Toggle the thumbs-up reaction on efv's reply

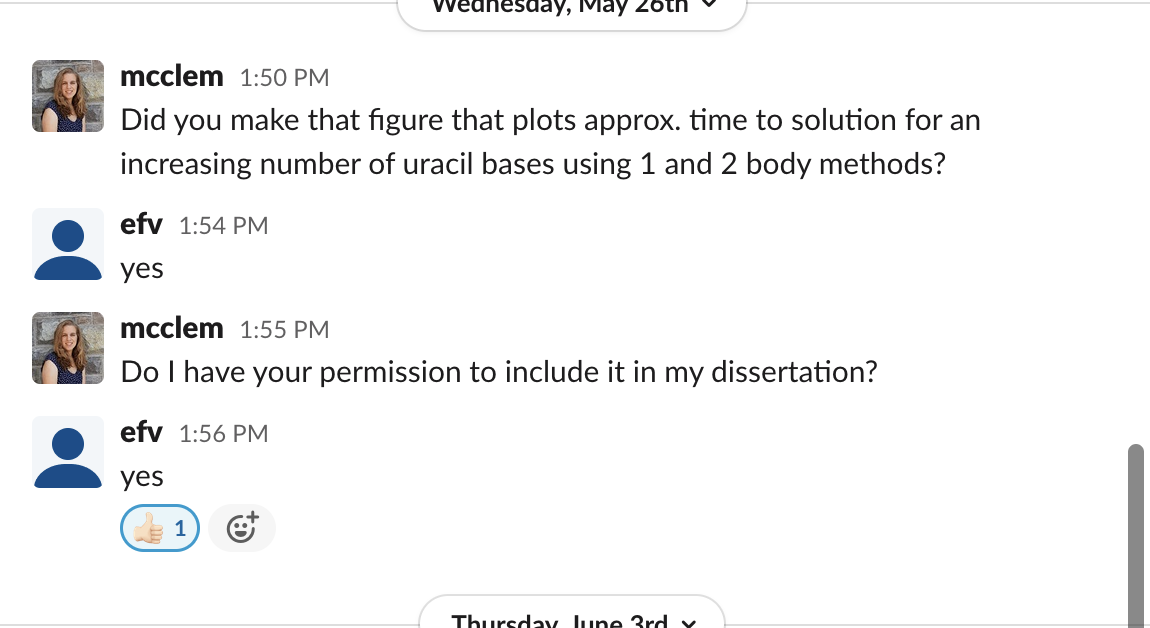(x=160, y=528)
